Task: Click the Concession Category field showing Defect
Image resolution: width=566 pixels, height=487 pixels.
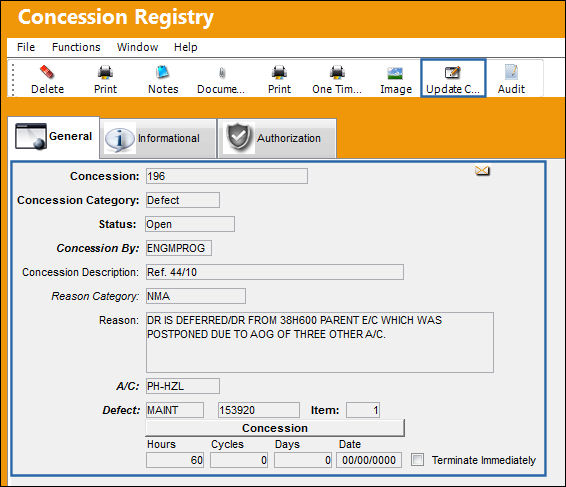Action: tap(183, 200)
